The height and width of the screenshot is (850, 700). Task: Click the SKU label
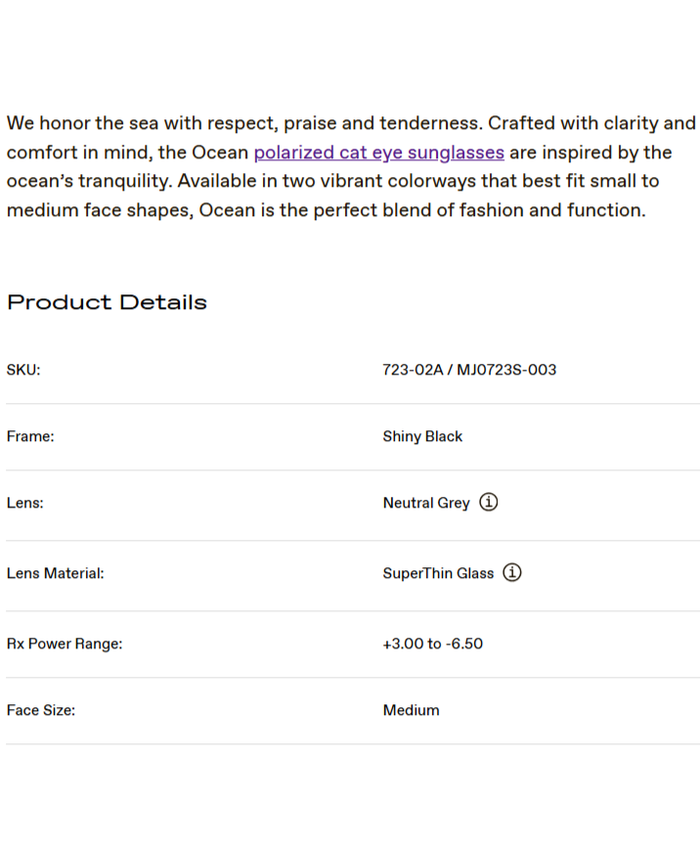click(23, 370)
